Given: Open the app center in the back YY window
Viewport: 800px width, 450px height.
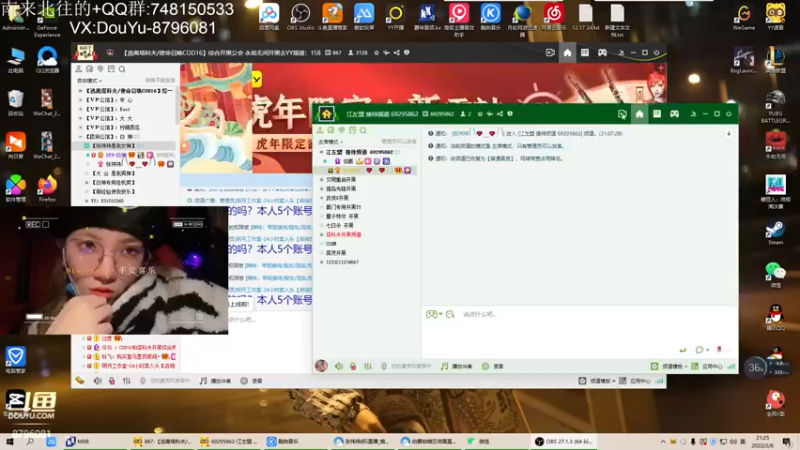Looking at the screenshot, I should 635,381.
